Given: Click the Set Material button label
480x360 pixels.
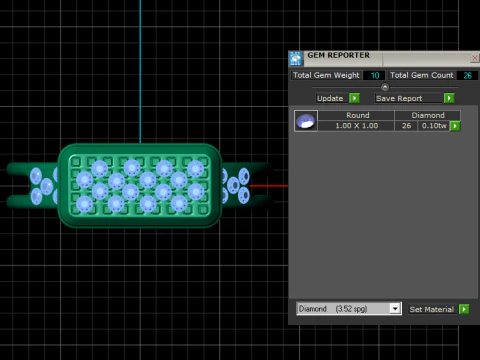Looking at the screenshot, I should [431, 309].
